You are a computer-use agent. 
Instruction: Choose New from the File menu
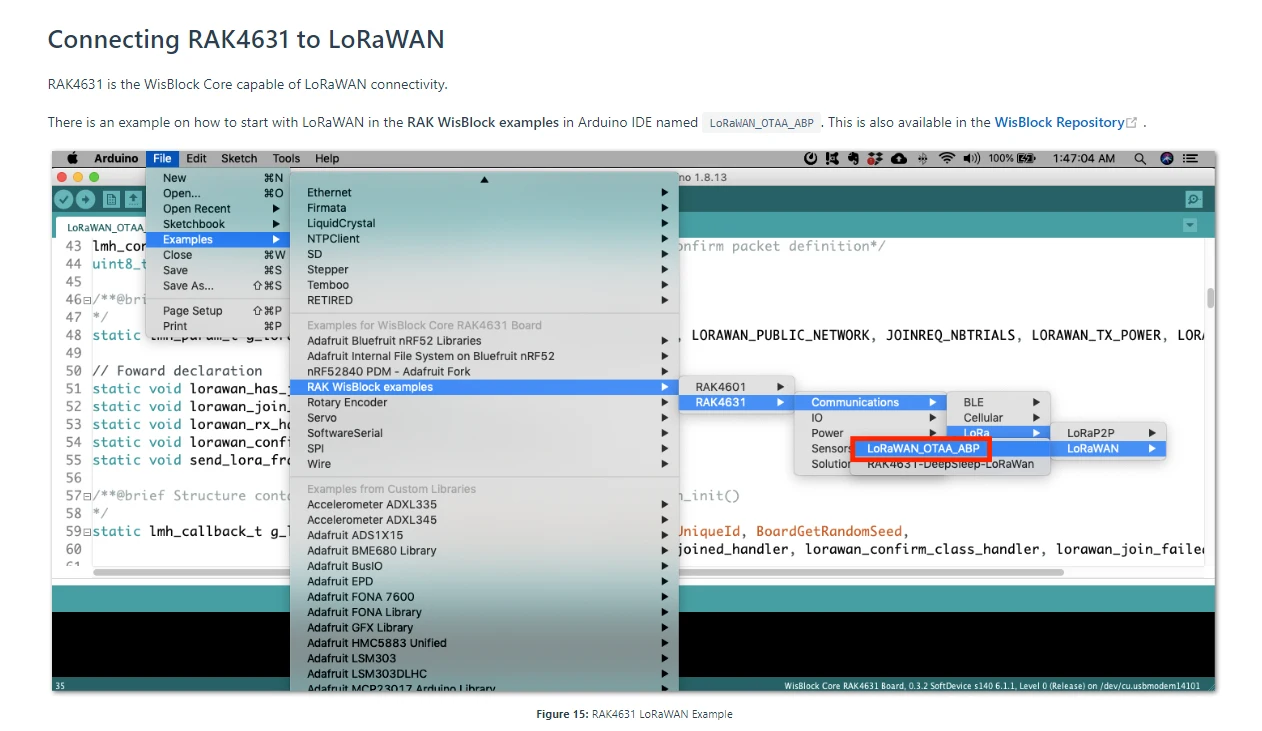coord(216,178)
